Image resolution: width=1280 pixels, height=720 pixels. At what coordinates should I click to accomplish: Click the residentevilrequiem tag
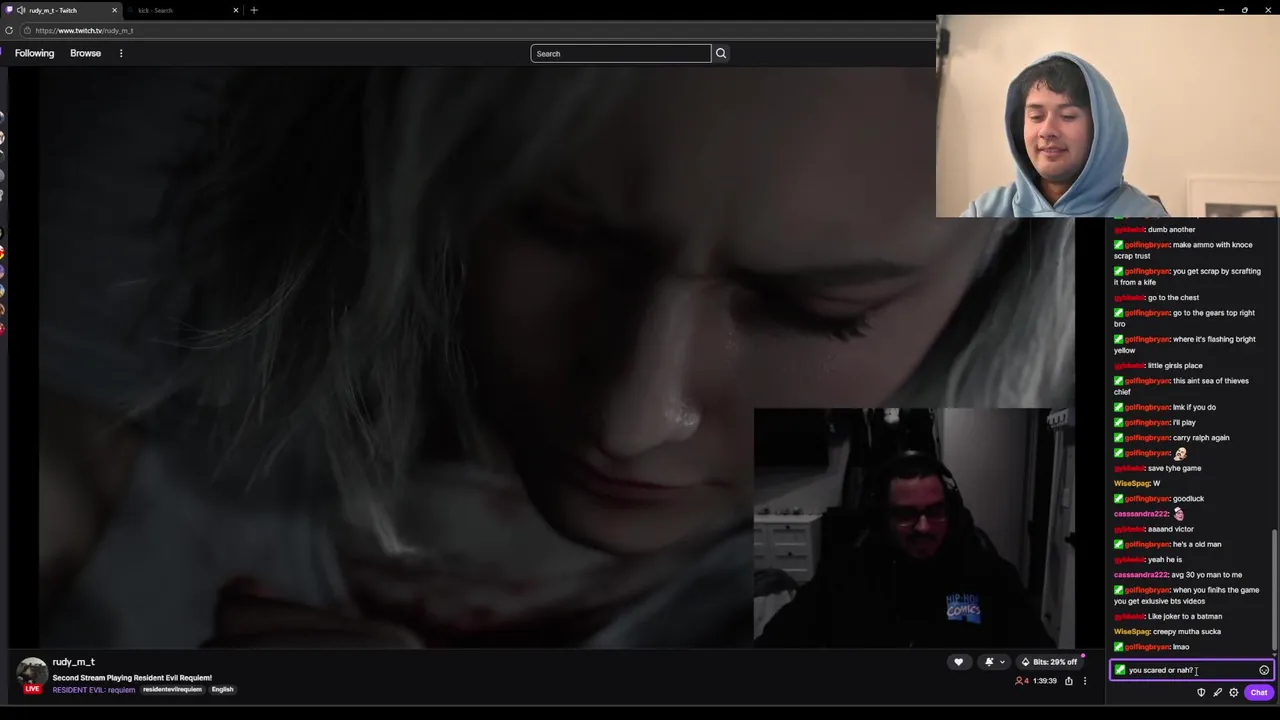coord(172,689)
